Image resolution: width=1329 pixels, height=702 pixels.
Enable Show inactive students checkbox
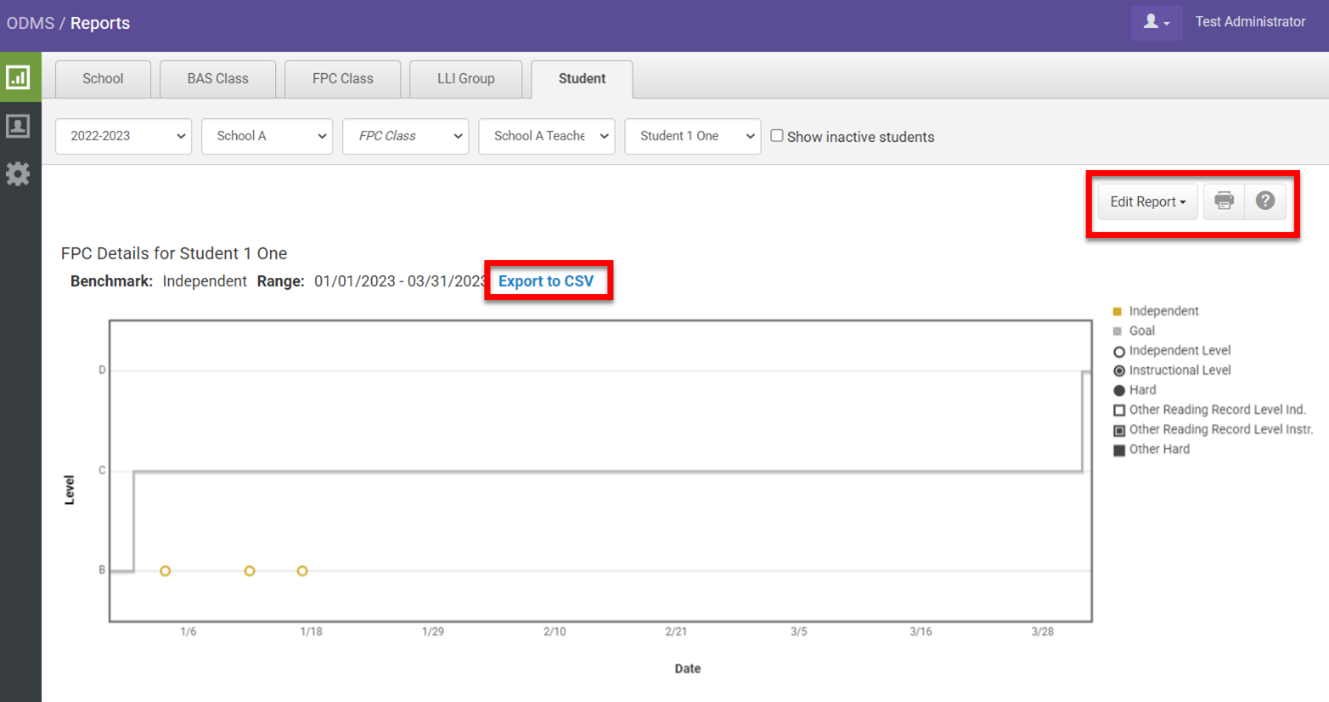click(777, 136)
